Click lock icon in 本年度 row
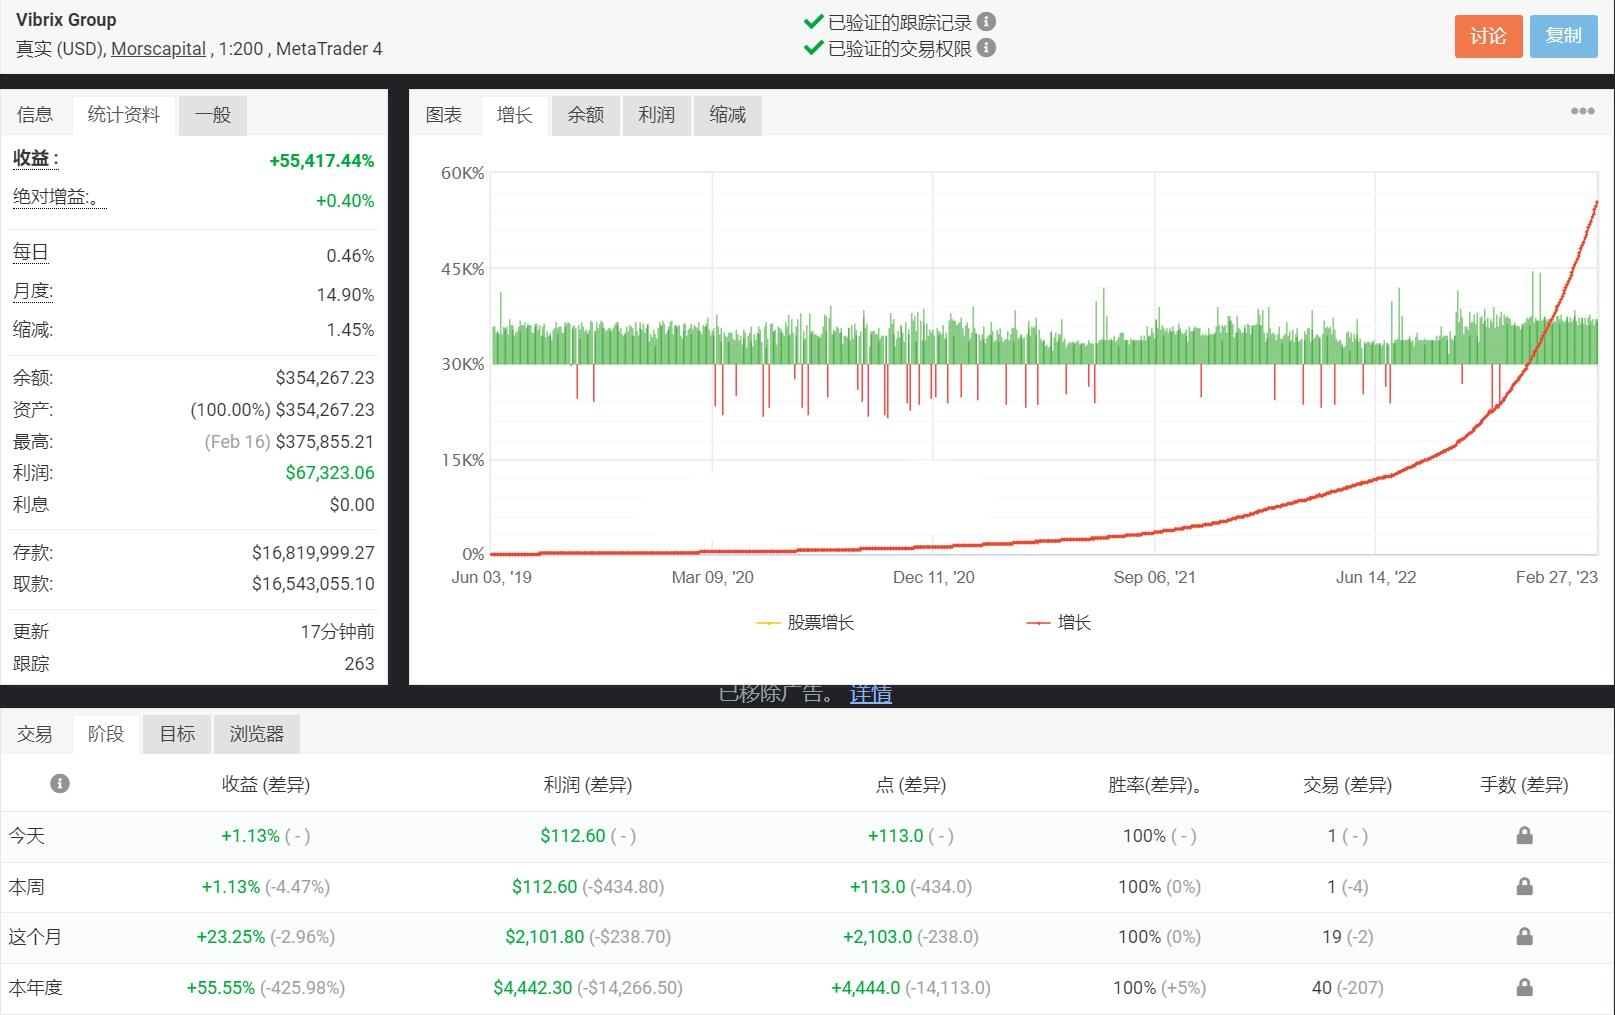 [1524, 988]
